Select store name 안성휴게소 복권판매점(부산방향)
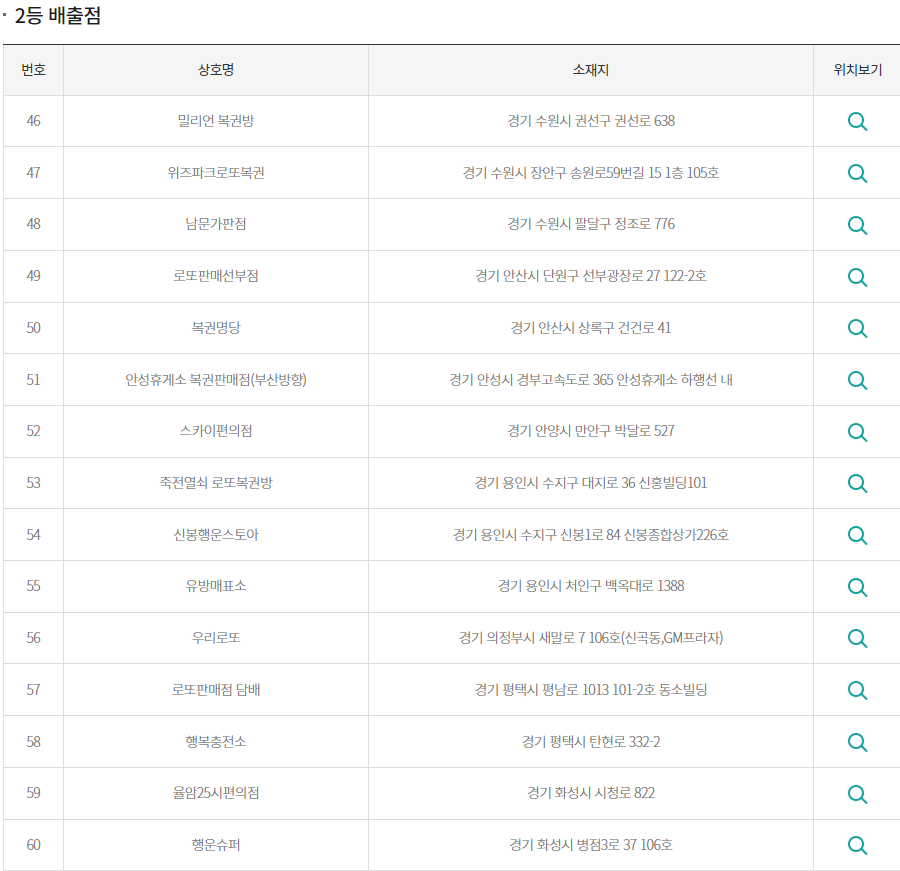The width and height of the screenshot is (900, 871). pyautogui.click(x=216, y=380)
